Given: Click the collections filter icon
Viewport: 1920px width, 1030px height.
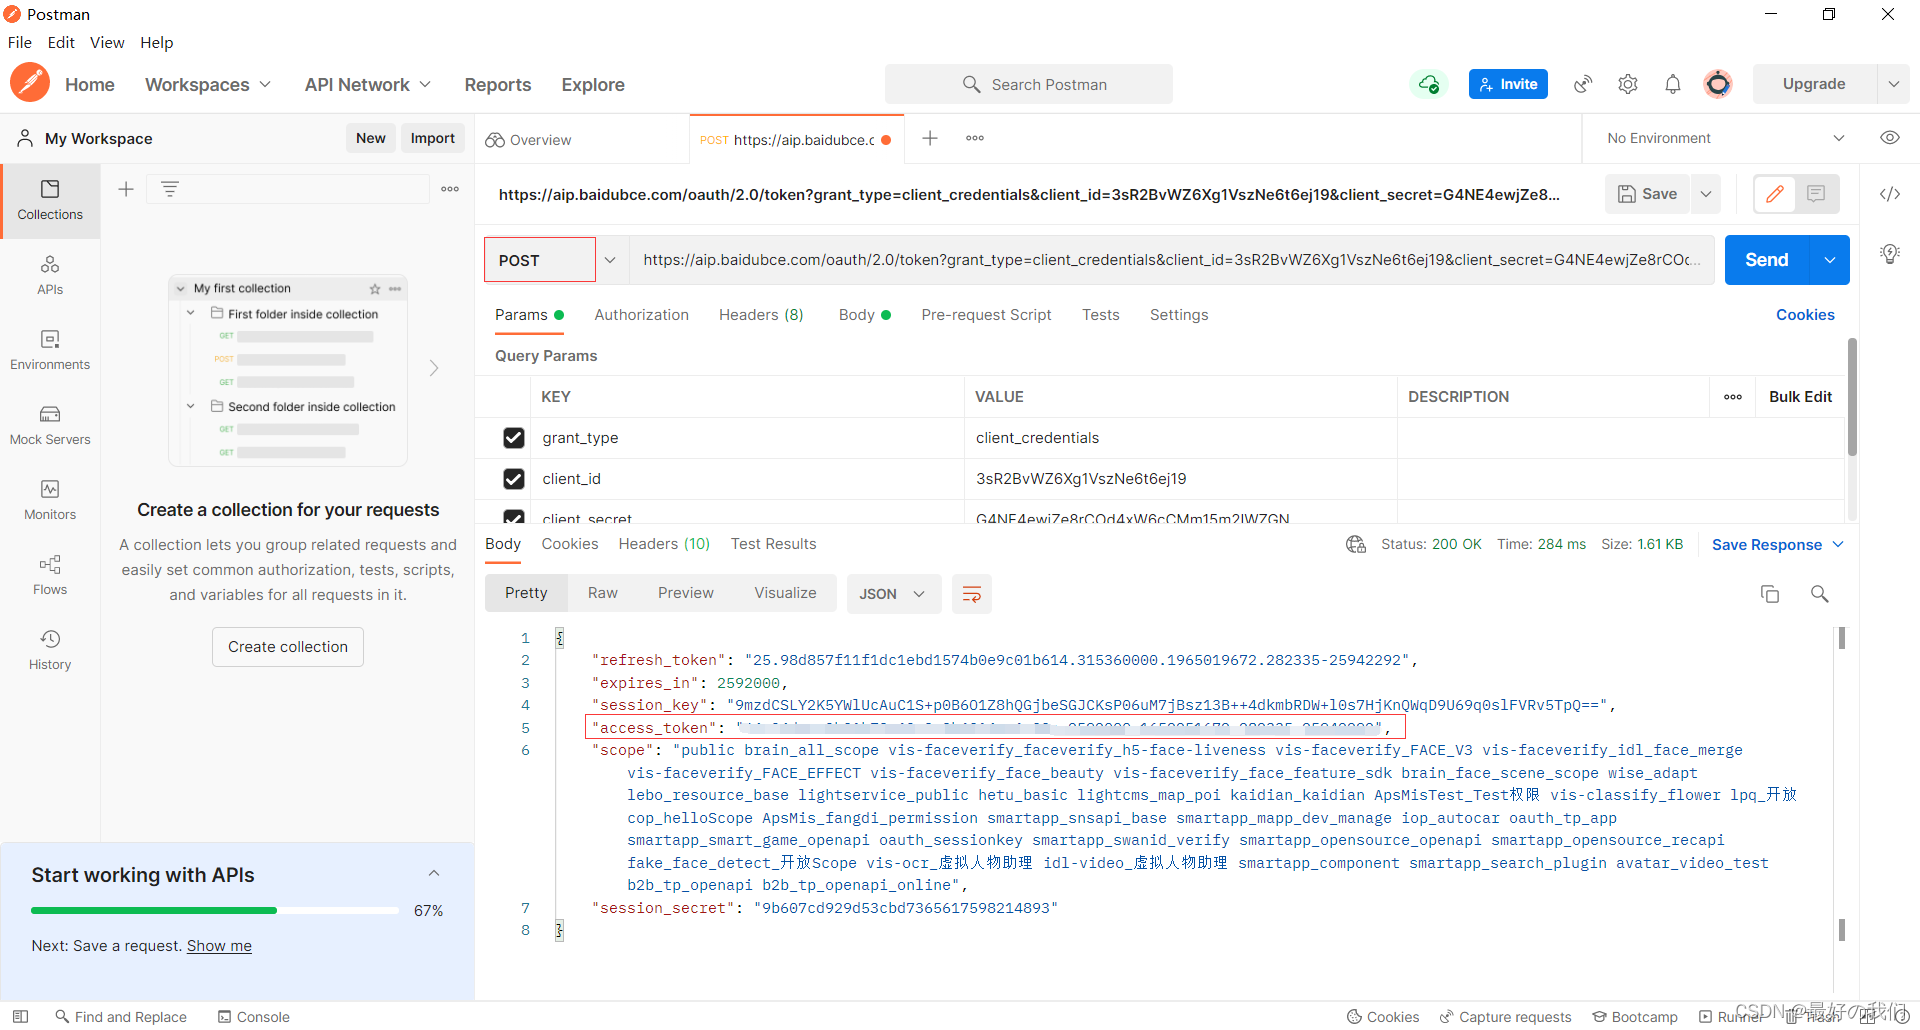Looking at the screenshot, I should (170, 189).
